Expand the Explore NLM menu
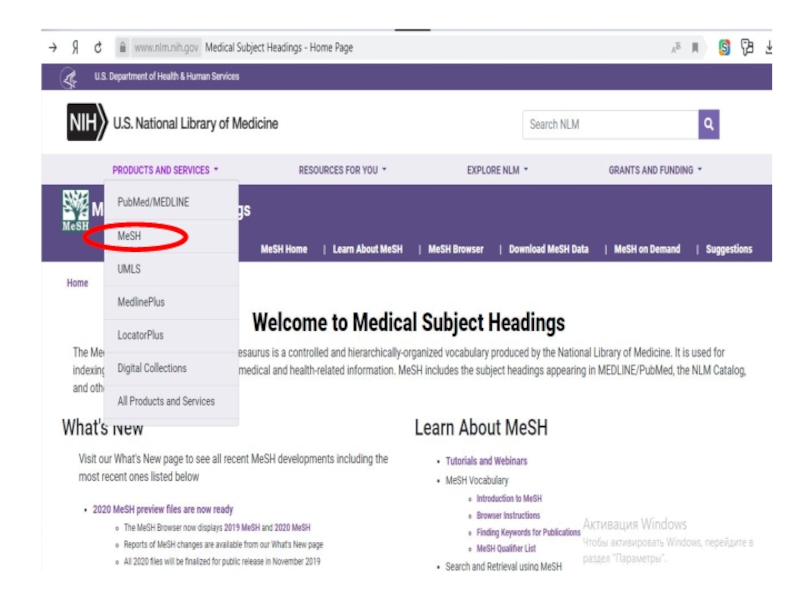The width and height of the screenshot is (800, 600). [x=497, y=170]
